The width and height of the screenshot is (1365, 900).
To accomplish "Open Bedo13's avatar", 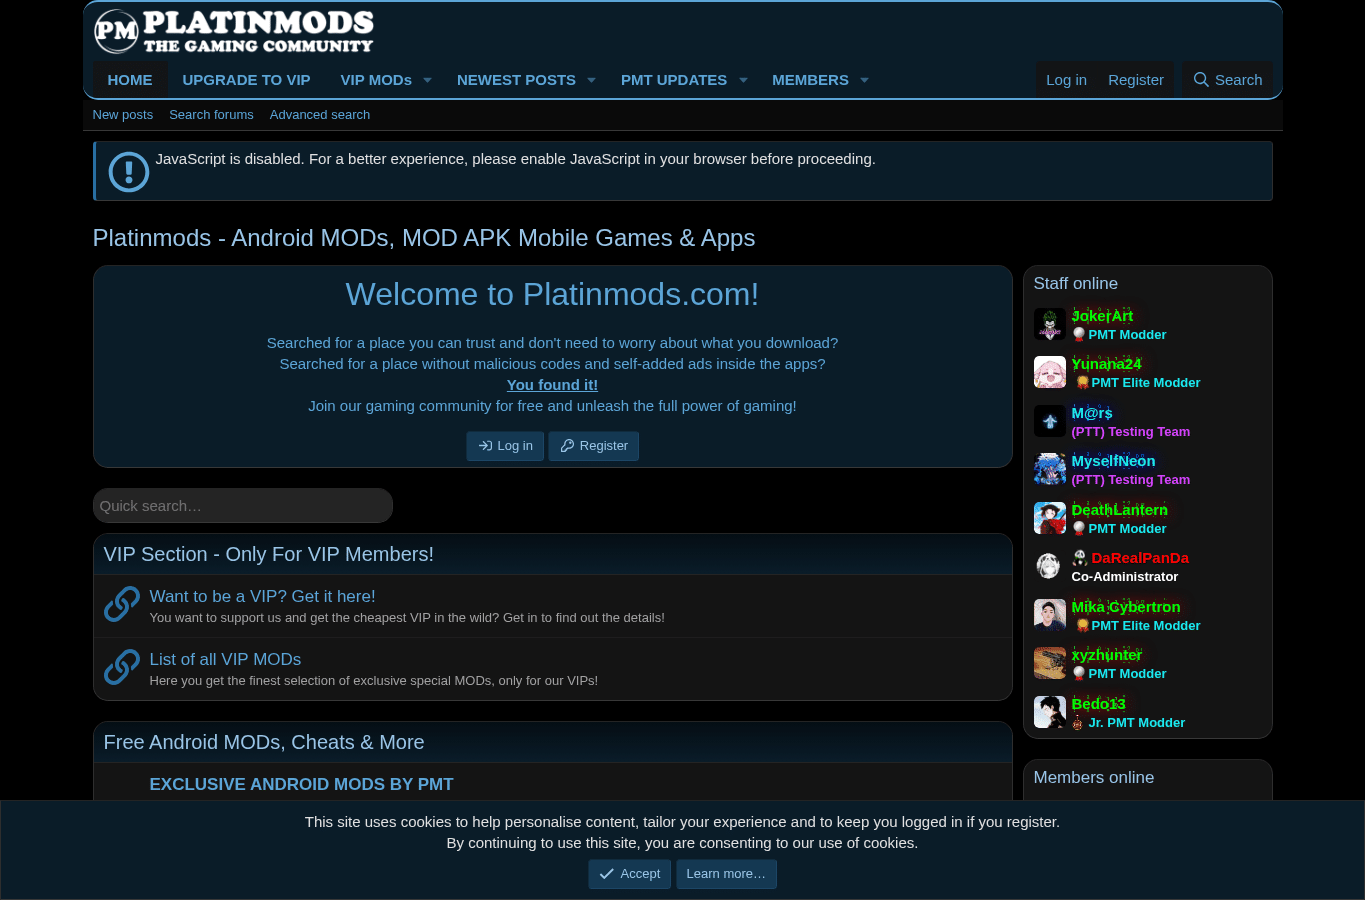I will (x=1050, y=712).
